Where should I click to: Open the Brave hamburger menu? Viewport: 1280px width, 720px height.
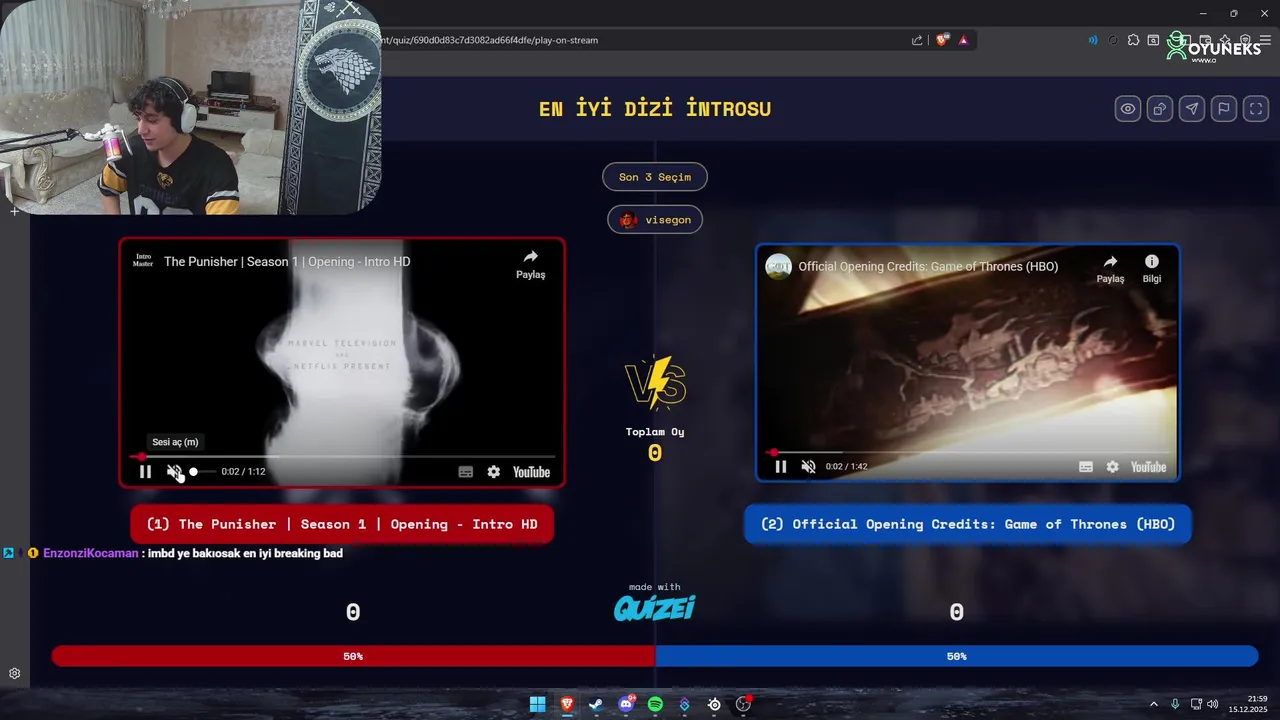pos(1265,40)
